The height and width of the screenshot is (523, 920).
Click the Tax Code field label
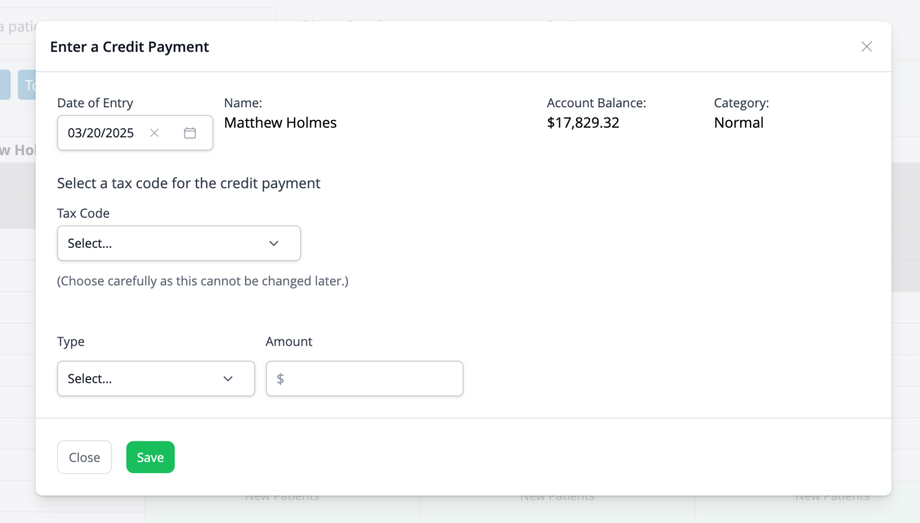tap(83, 213)
